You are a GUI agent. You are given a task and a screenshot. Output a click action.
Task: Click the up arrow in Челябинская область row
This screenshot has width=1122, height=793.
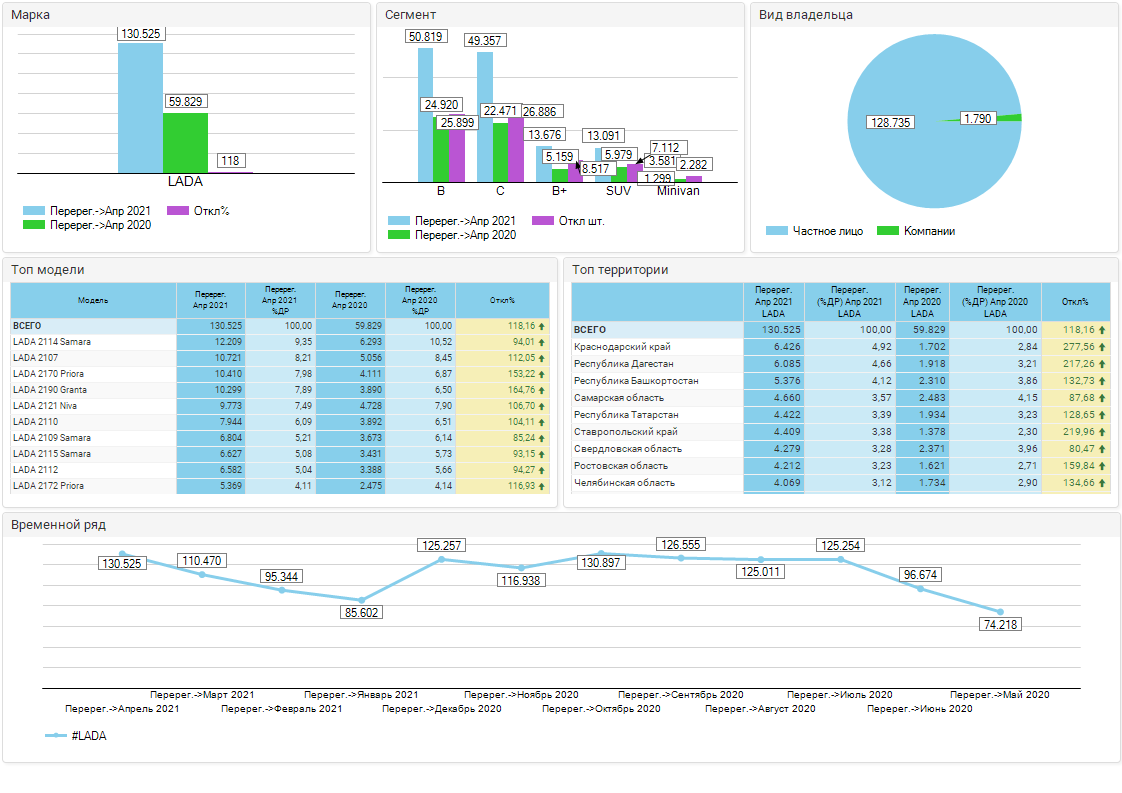coord(1103,483)
